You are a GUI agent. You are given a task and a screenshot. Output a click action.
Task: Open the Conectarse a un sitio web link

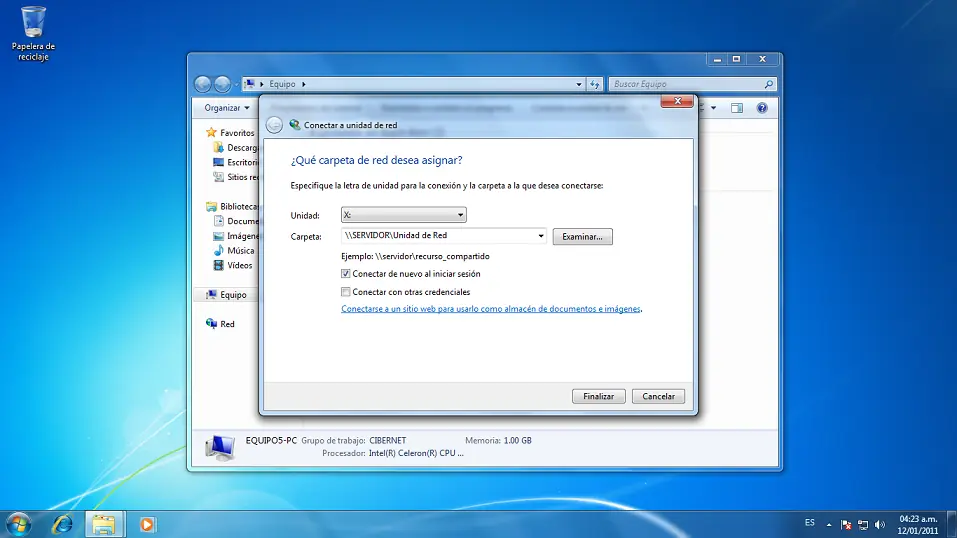(x=490, y=309)
